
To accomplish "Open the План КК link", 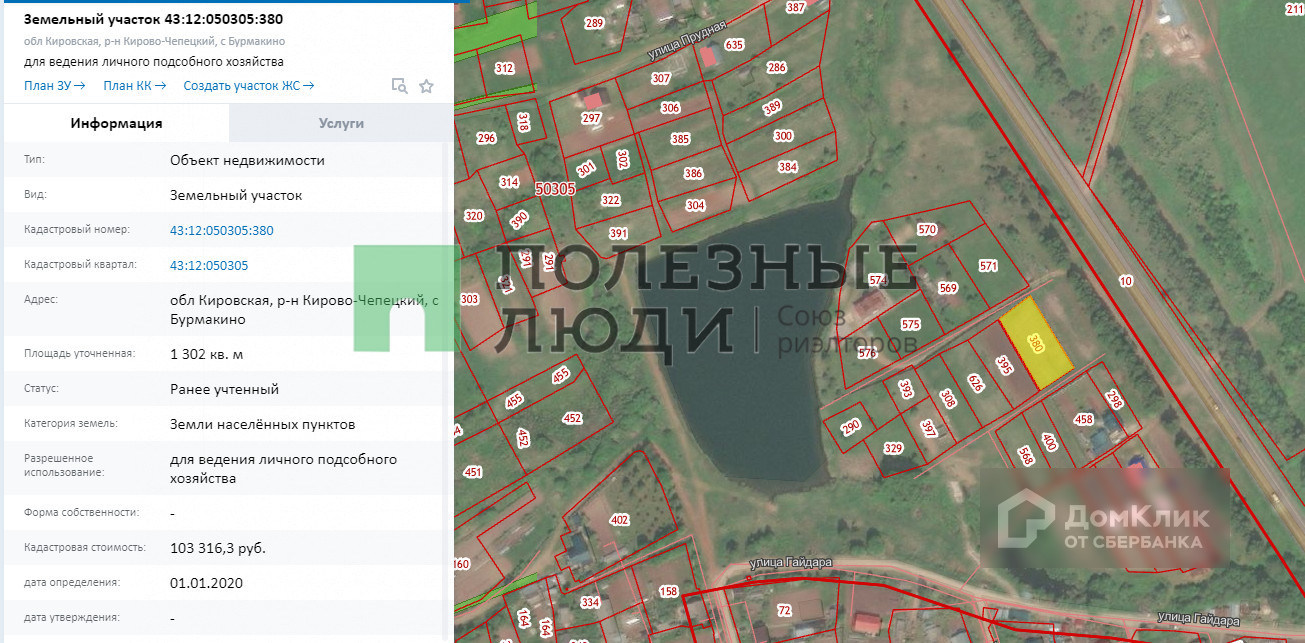I will click(134, 86).
